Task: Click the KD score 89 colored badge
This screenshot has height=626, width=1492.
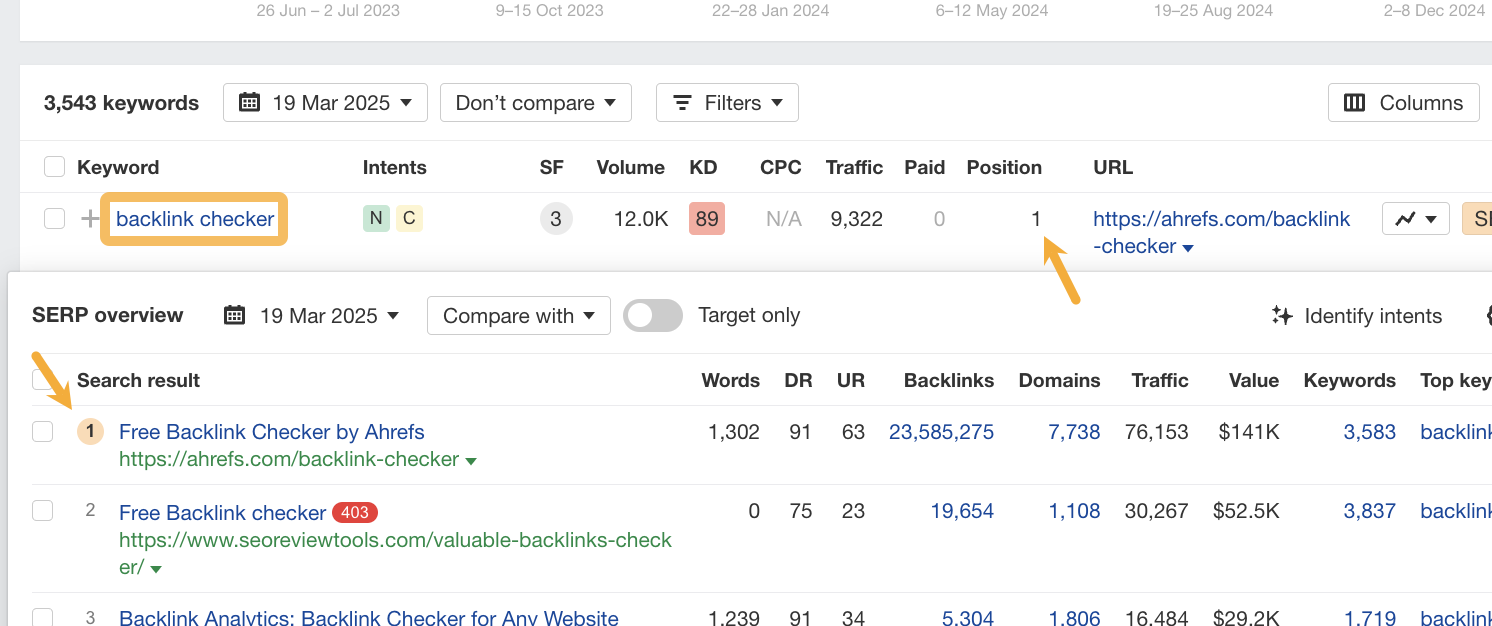Action: [x=707, y=219]
